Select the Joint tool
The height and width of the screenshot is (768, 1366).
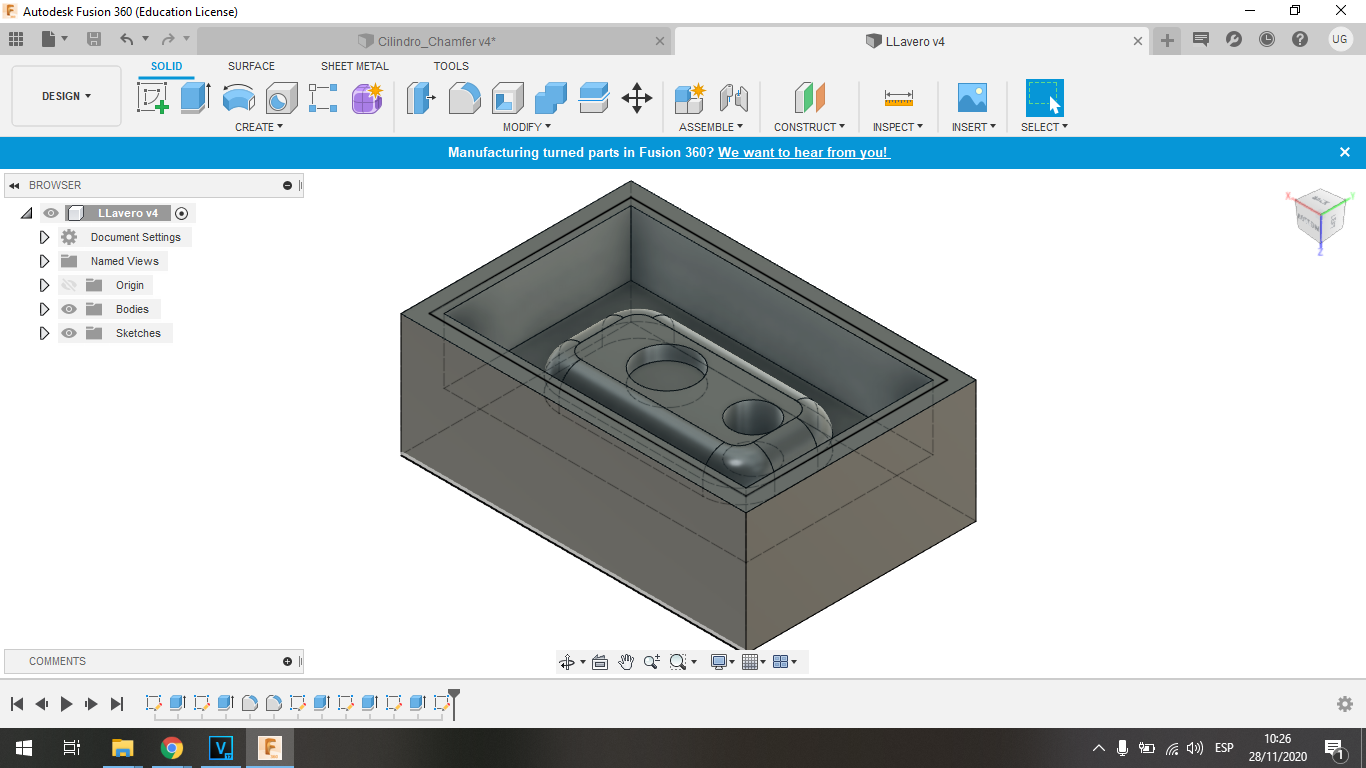click(x=734, y=98)
